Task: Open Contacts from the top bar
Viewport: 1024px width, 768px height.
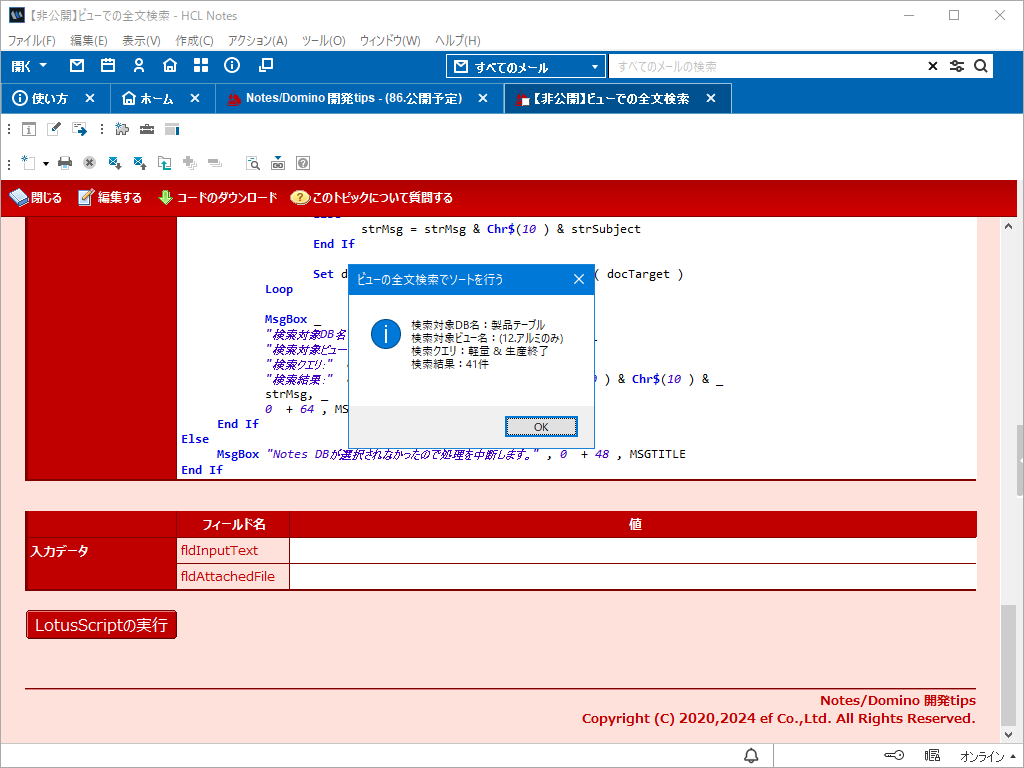Action: click(x=139, y=66)
